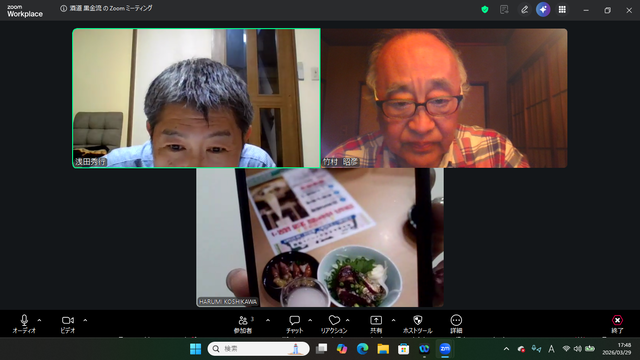
Task: Show meeting info icon beside meeting title
Action: pyautogui.click(x=63, y=9)
